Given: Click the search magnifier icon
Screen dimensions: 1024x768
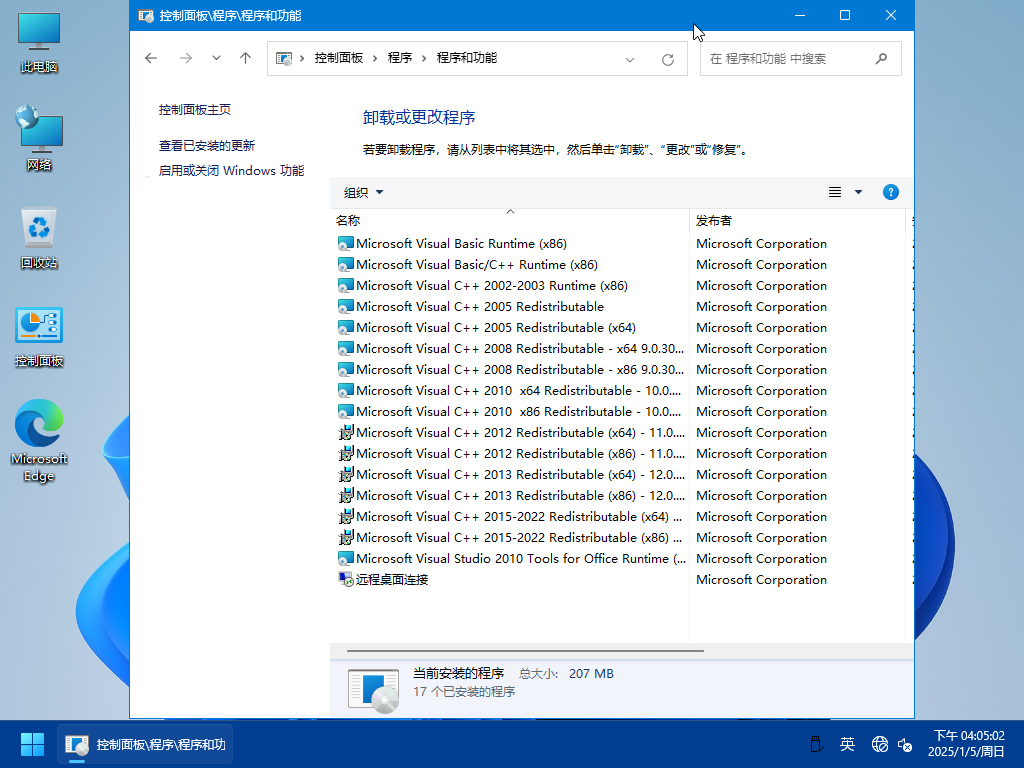Looking at the screenshot, I should point(881,59).
